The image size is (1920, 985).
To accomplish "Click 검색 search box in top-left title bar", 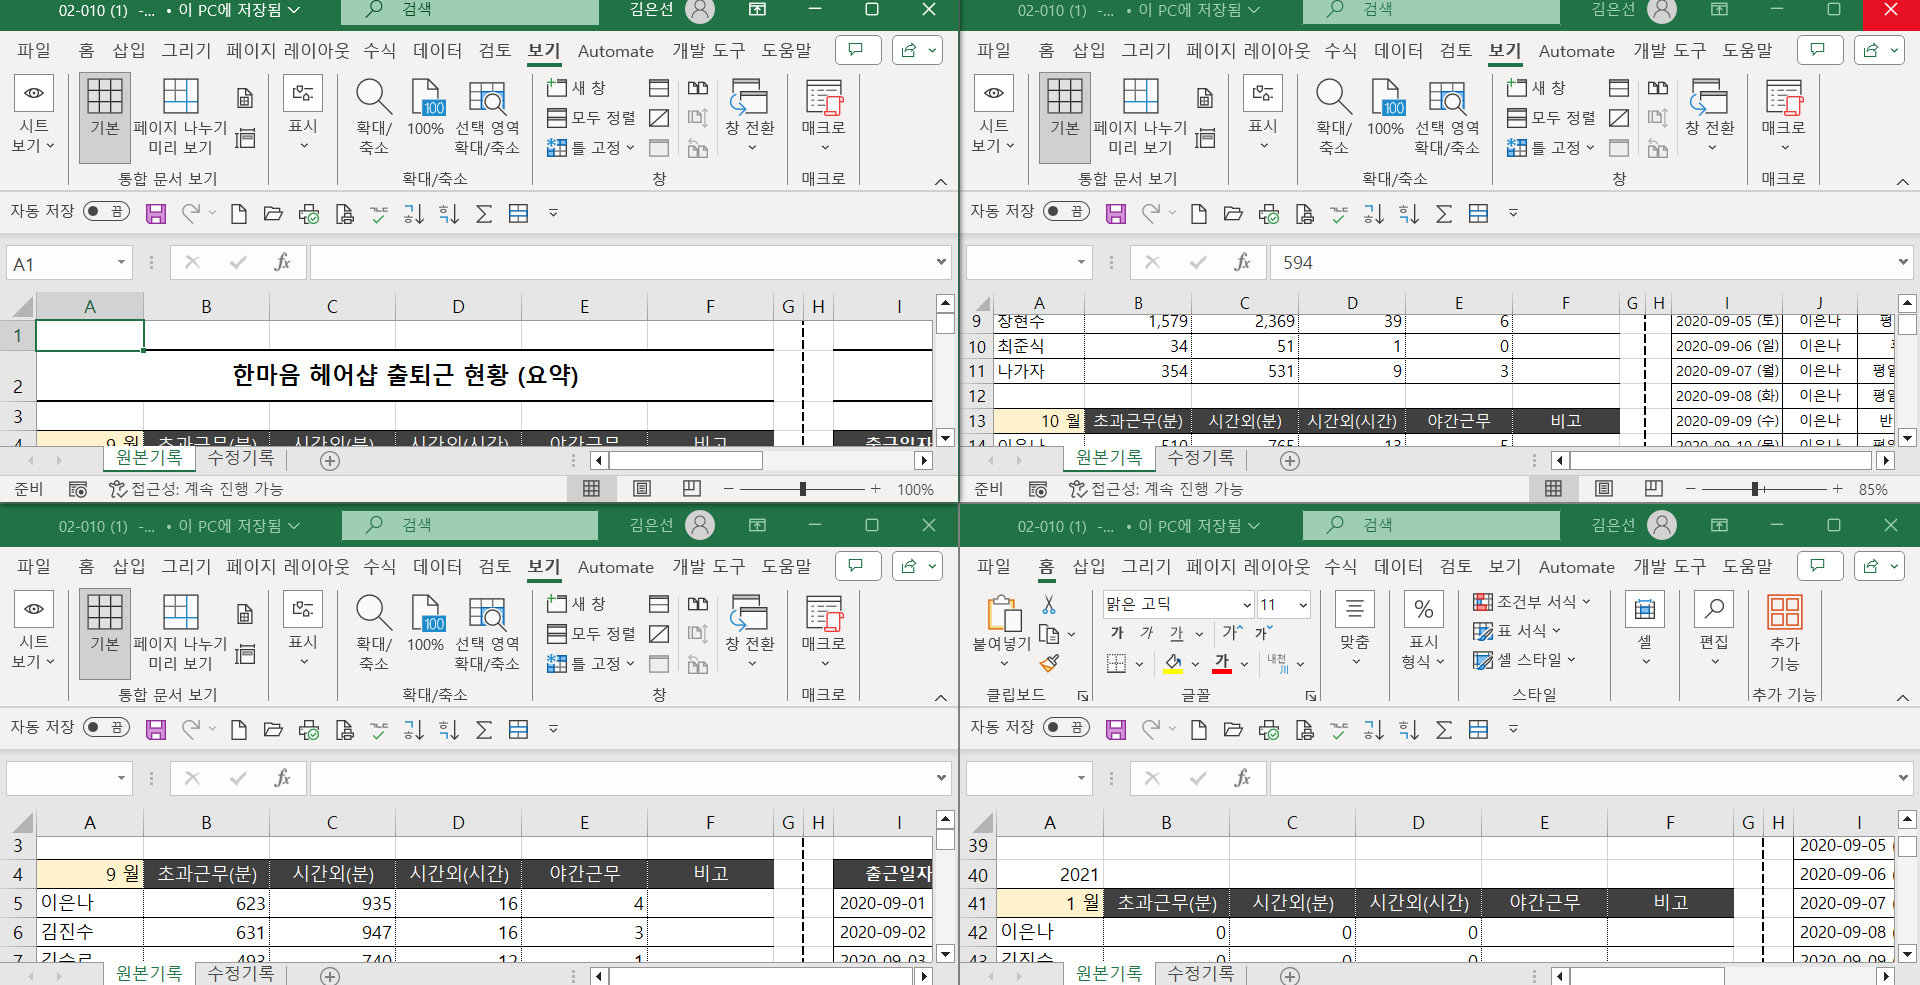I will pyautogui.click(x=470, y=10).
